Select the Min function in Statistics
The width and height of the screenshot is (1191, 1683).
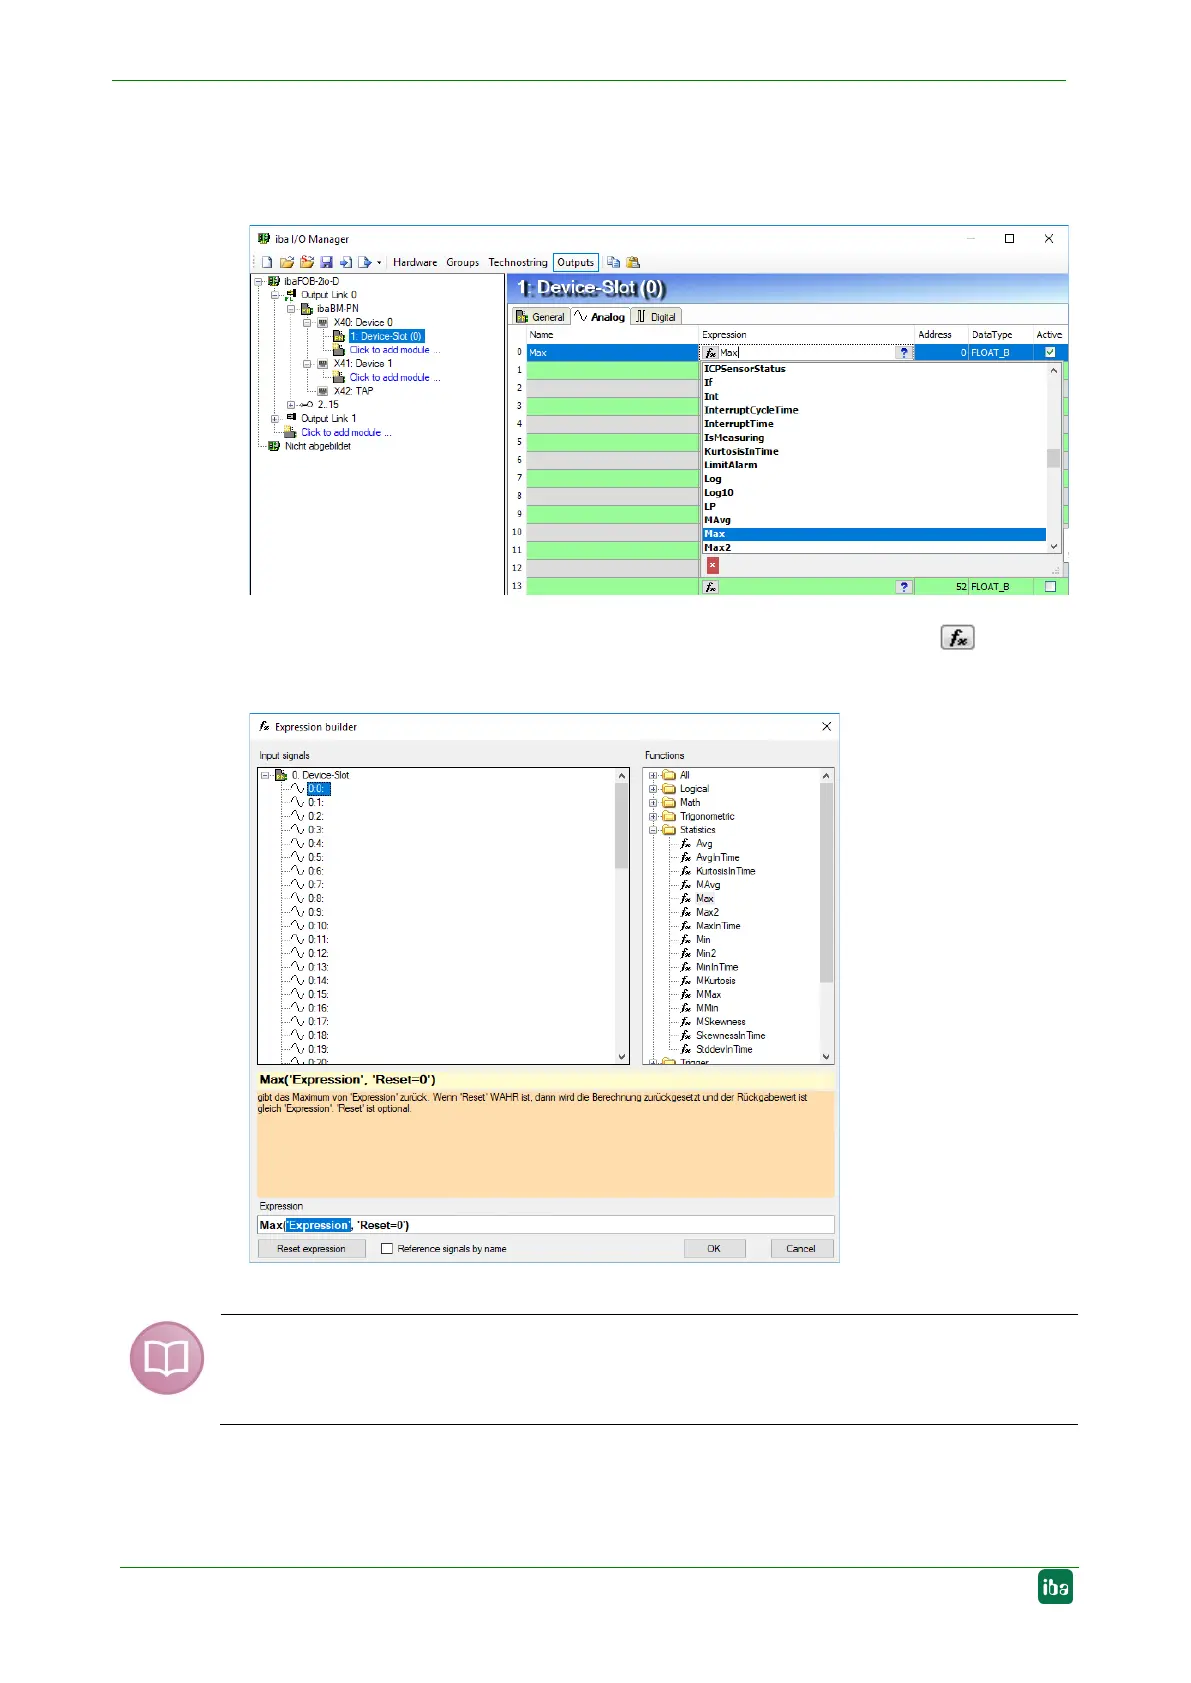point(703,940)
